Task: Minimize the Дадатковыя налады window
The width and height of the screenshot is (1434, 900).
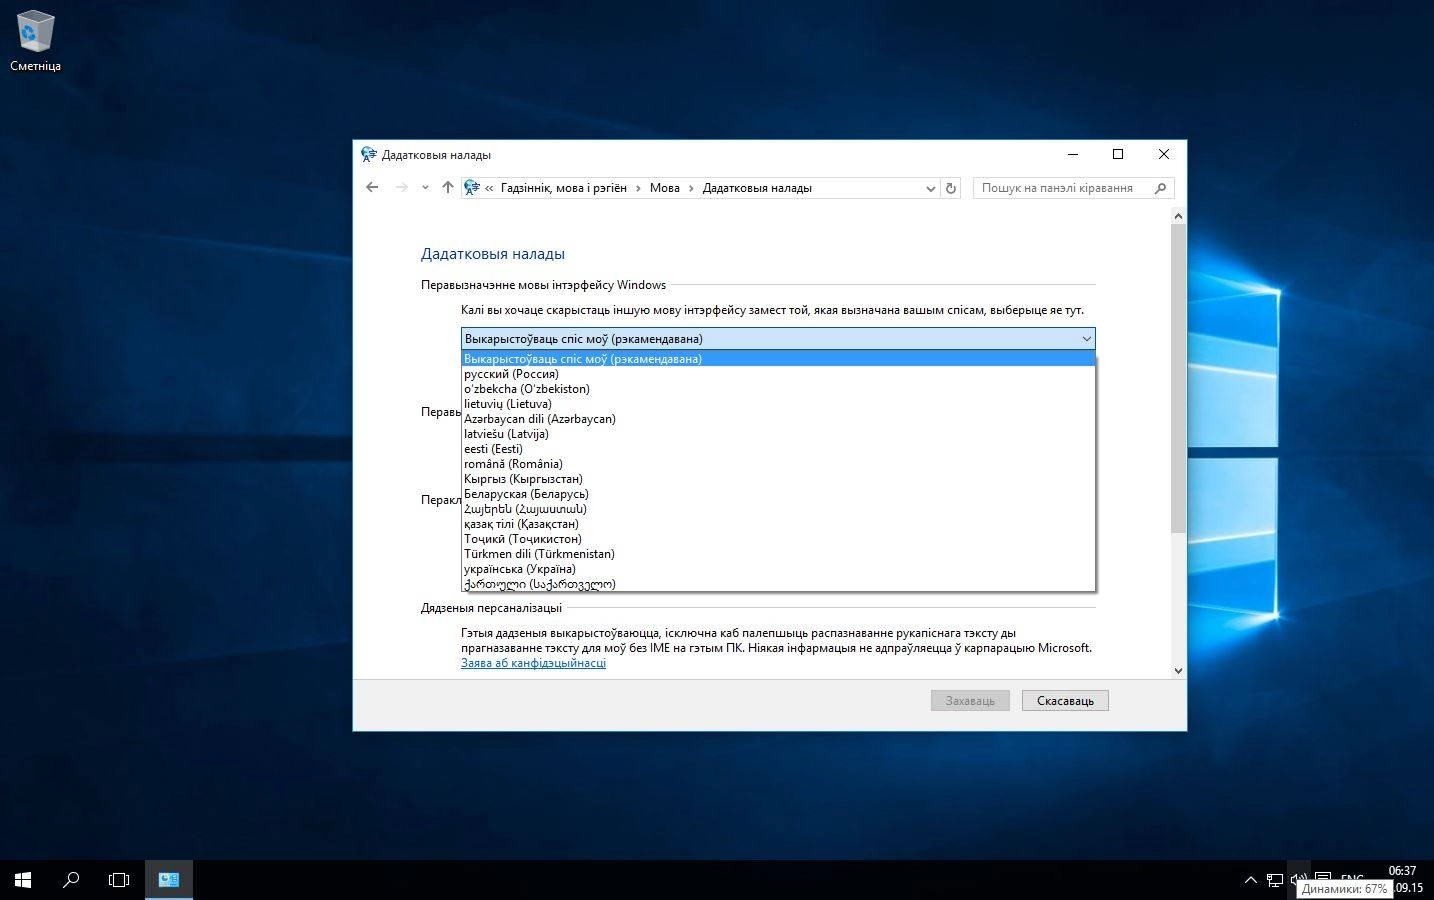Action: pos(1073,154)
